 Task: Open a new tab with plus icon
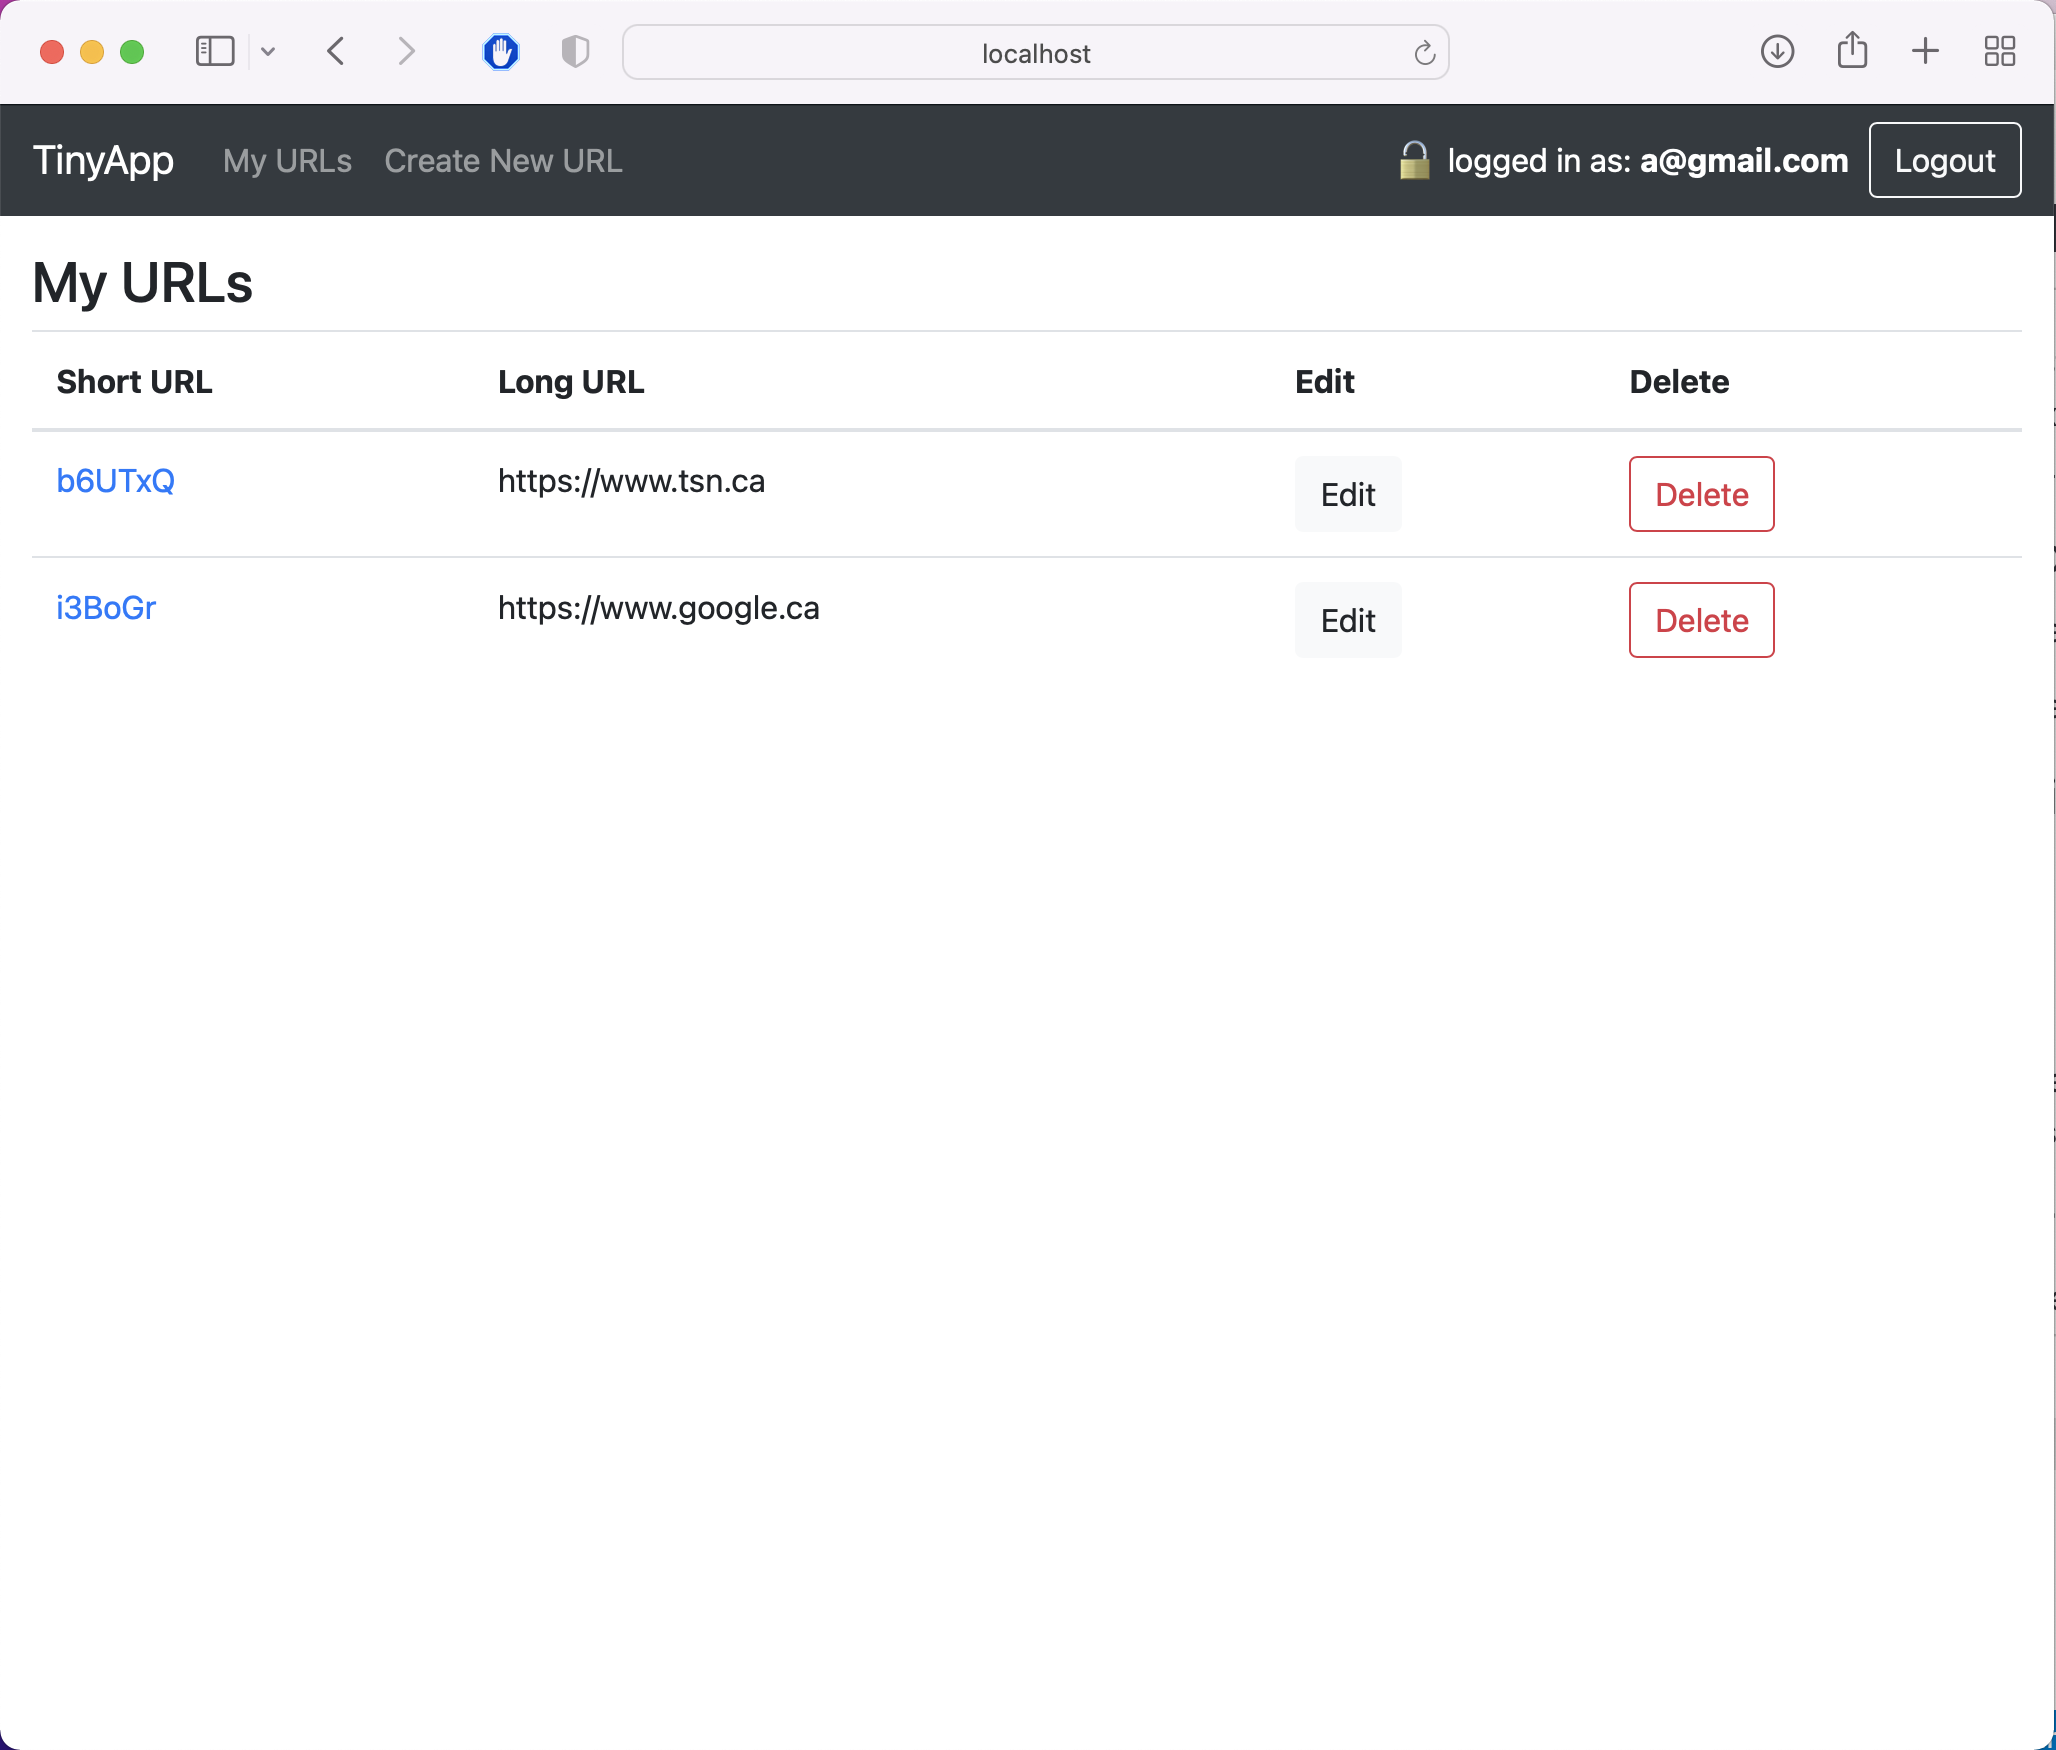click(x=1925, y=51)
